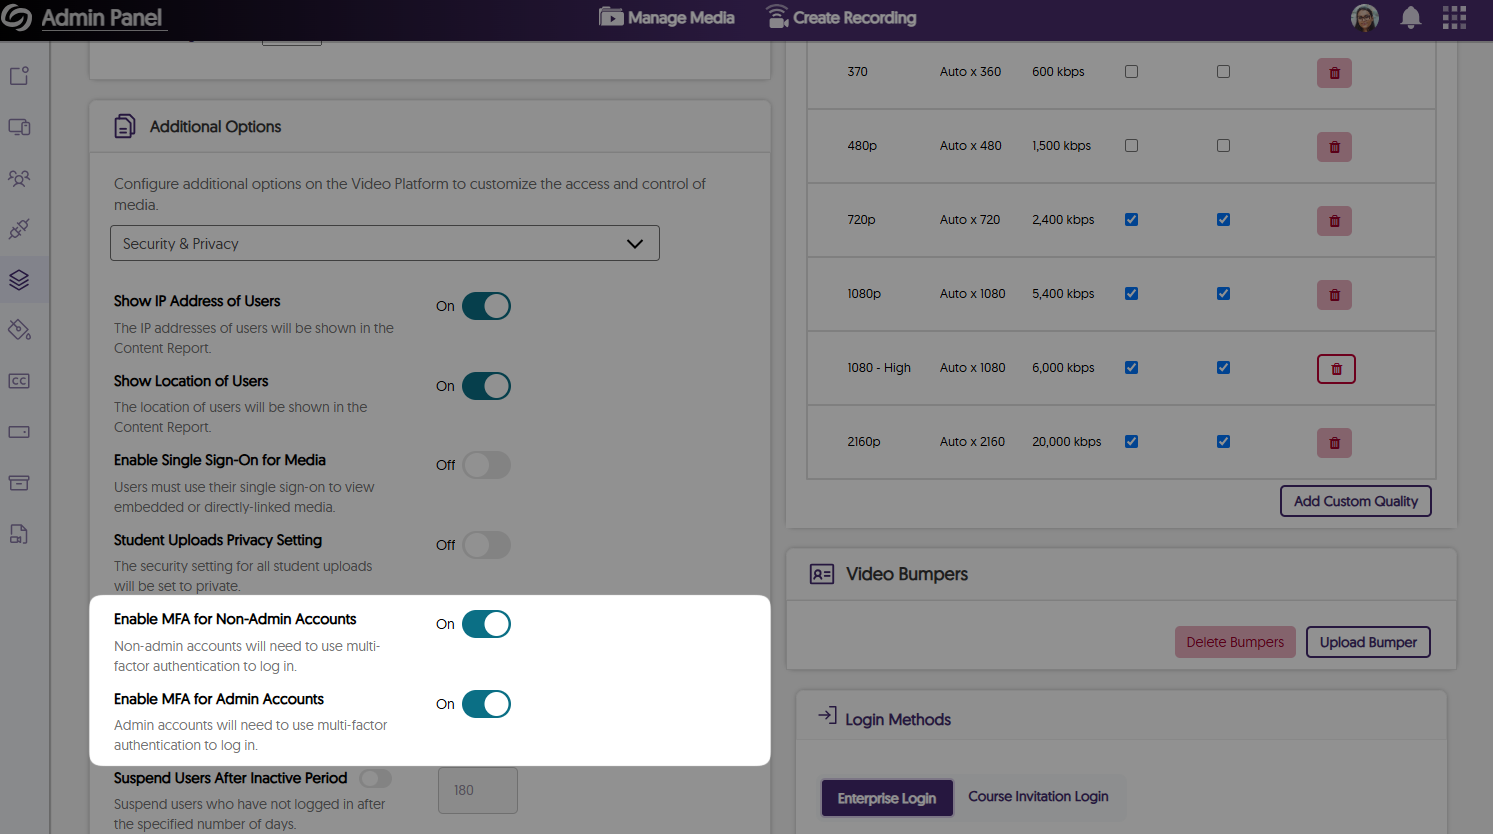
Task: Enable Single Sign-On for Media
Action: coord(487,464)
